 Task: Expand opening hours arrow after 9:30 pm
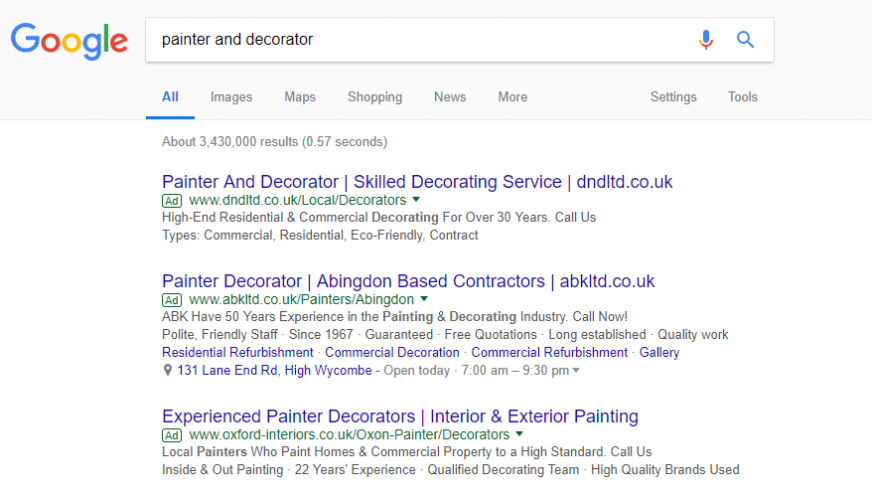[x=576, y=370]
